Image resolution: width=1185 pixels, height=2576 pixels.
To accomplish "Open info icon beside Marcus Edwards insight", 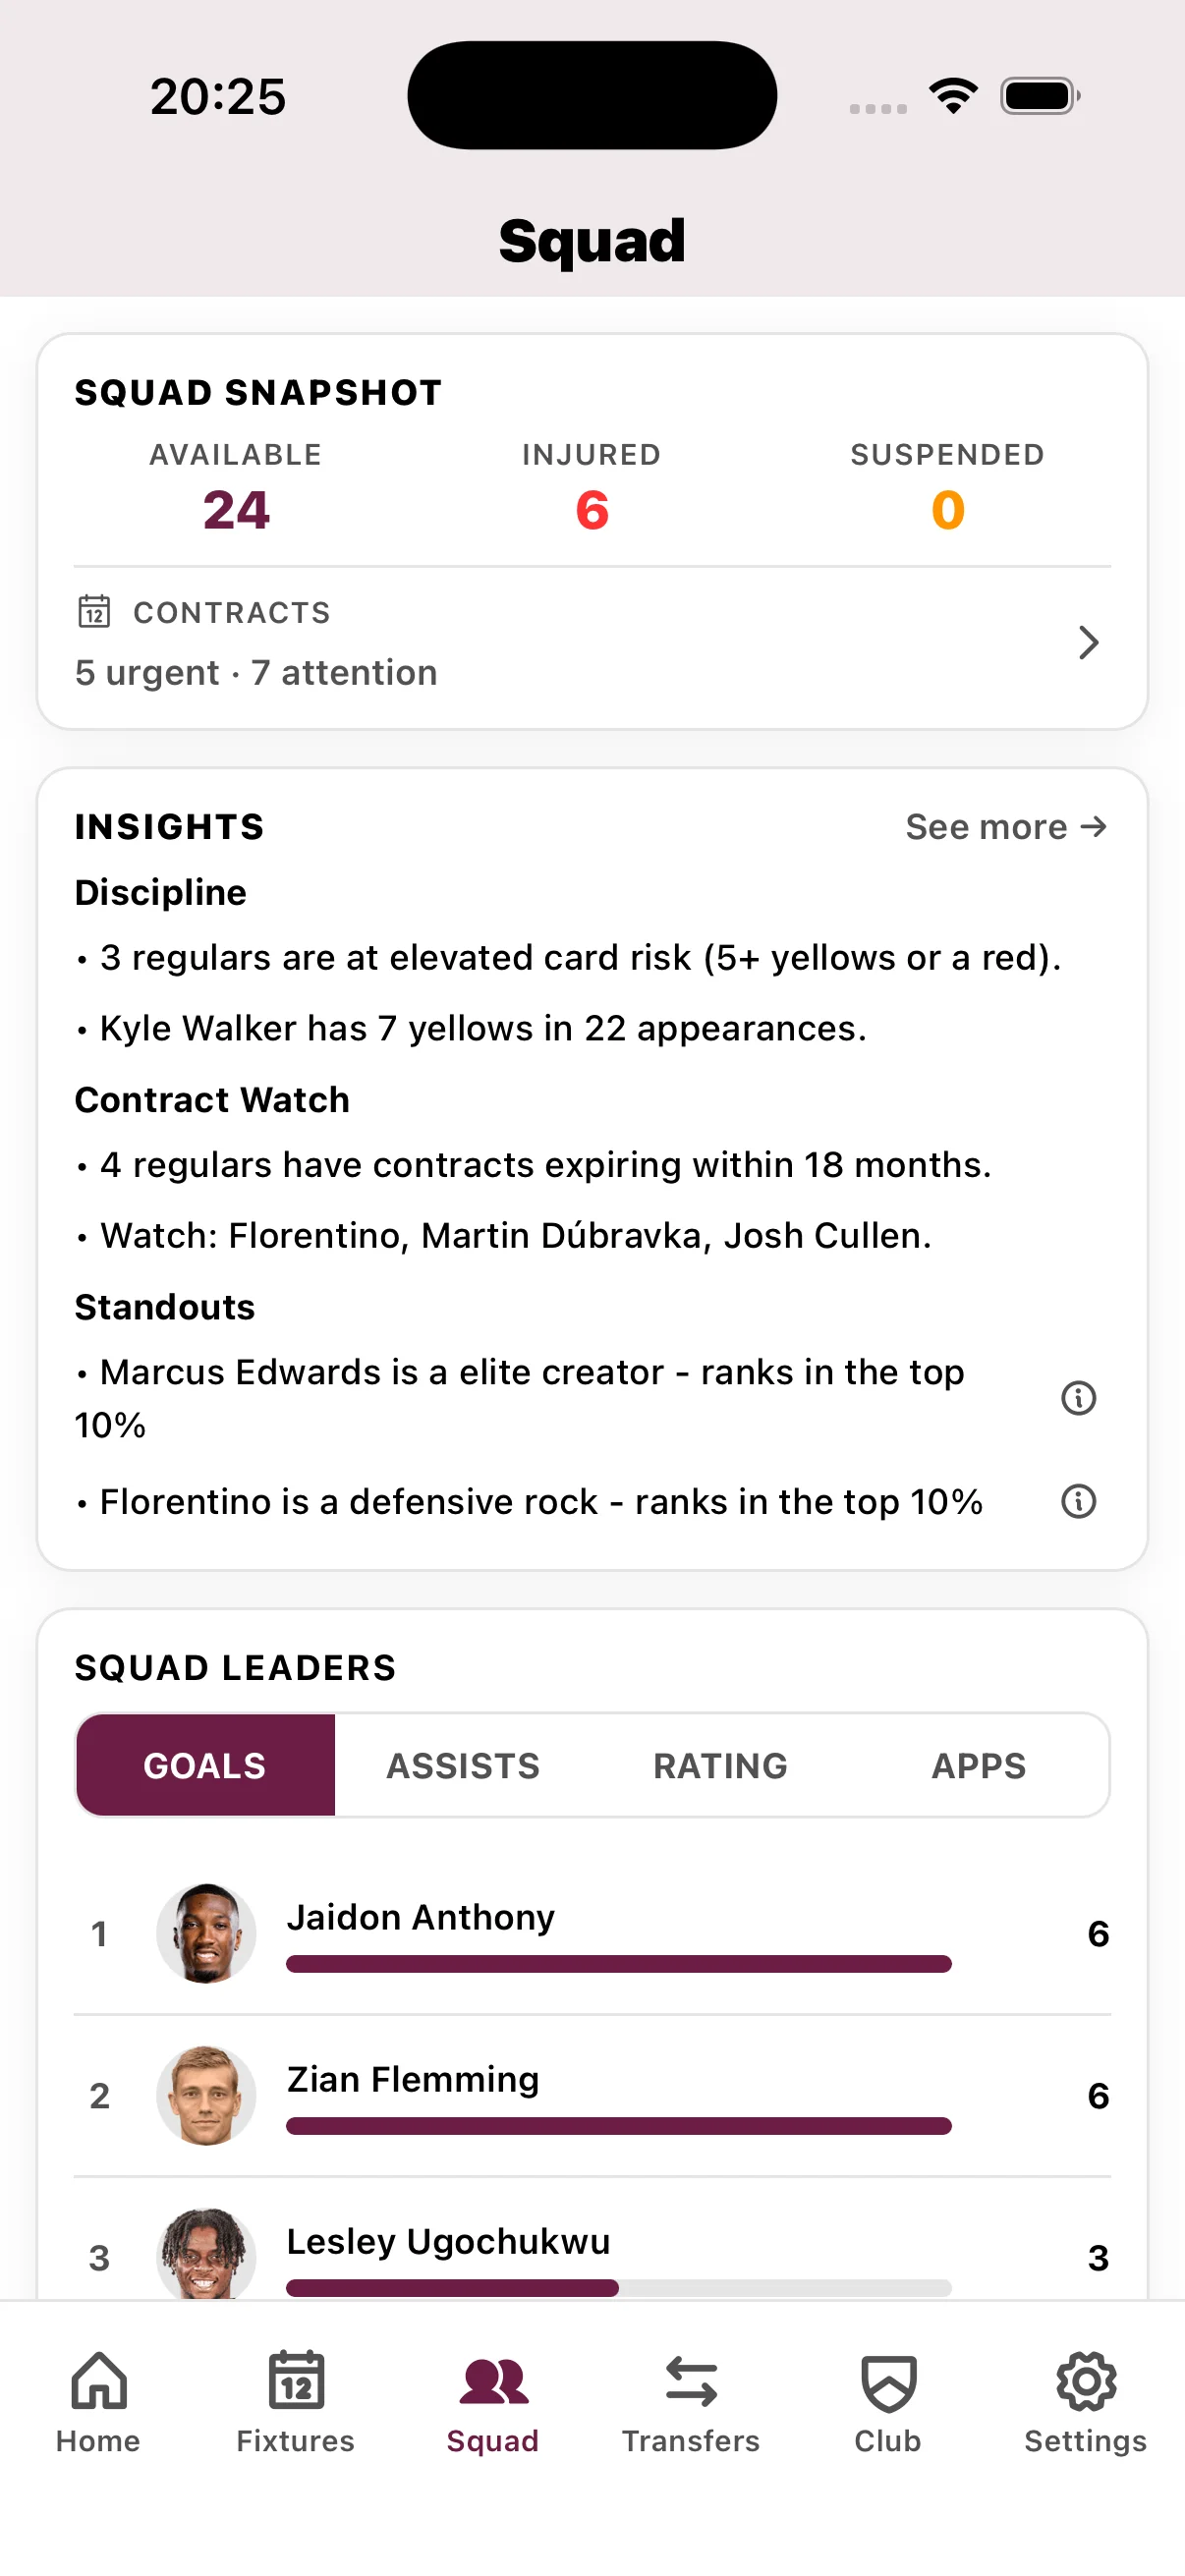I will point(1077,1397).
